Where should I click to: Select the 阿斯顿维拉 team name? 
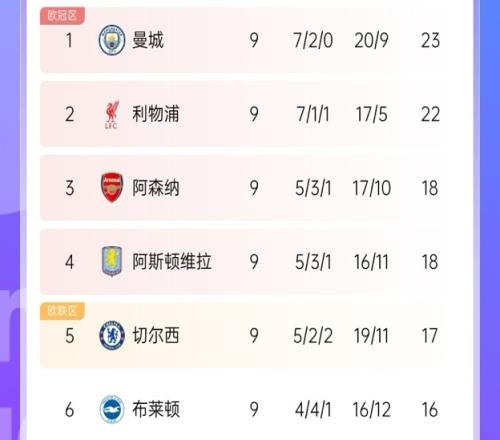click(x=172, y=261)
